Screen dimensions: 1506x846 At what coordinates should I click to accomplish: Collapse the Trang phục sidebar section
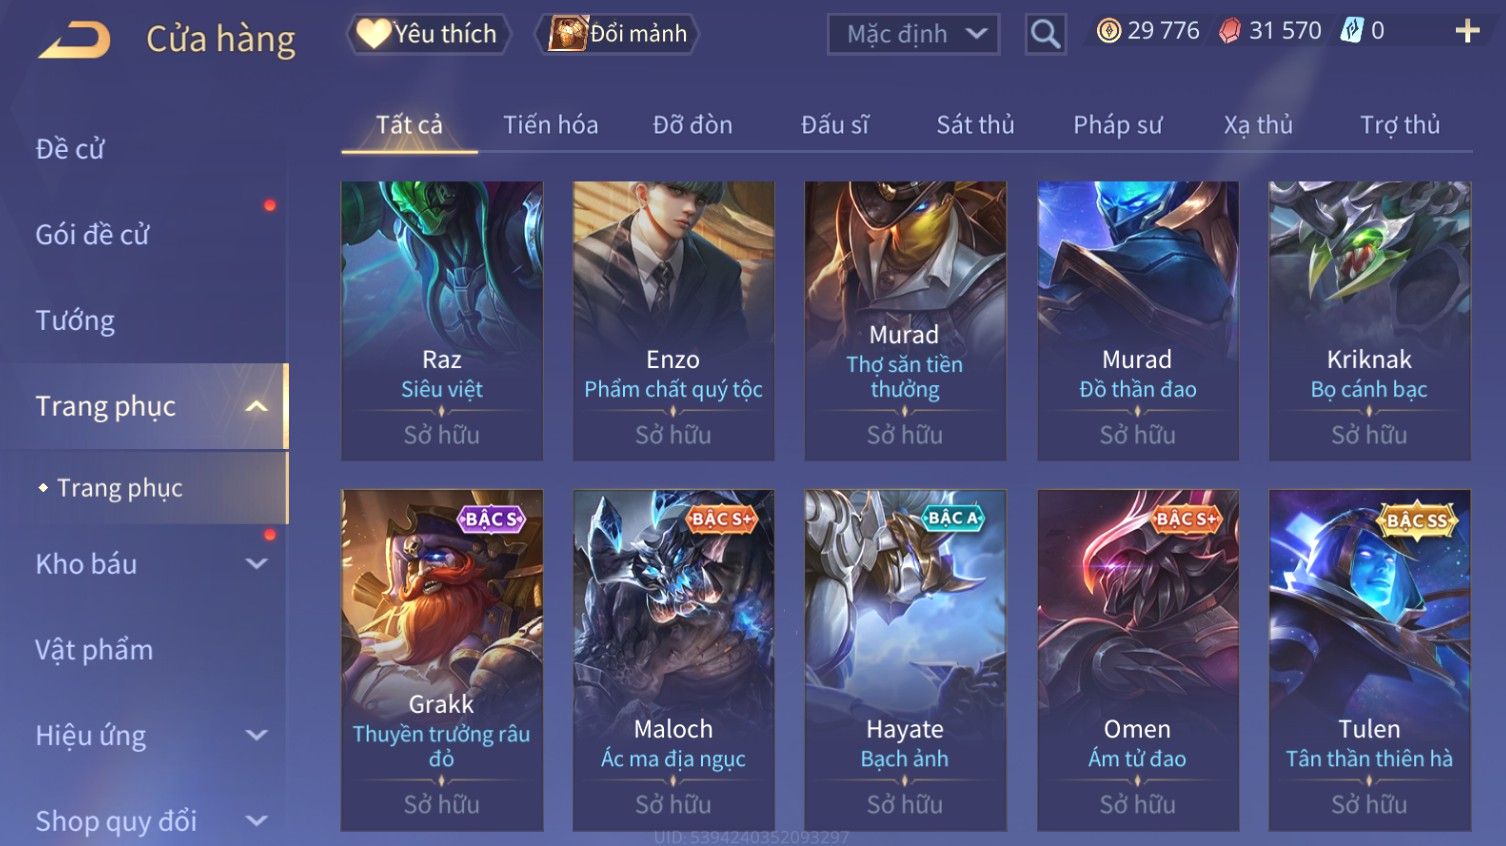click(x=257, y=406)
